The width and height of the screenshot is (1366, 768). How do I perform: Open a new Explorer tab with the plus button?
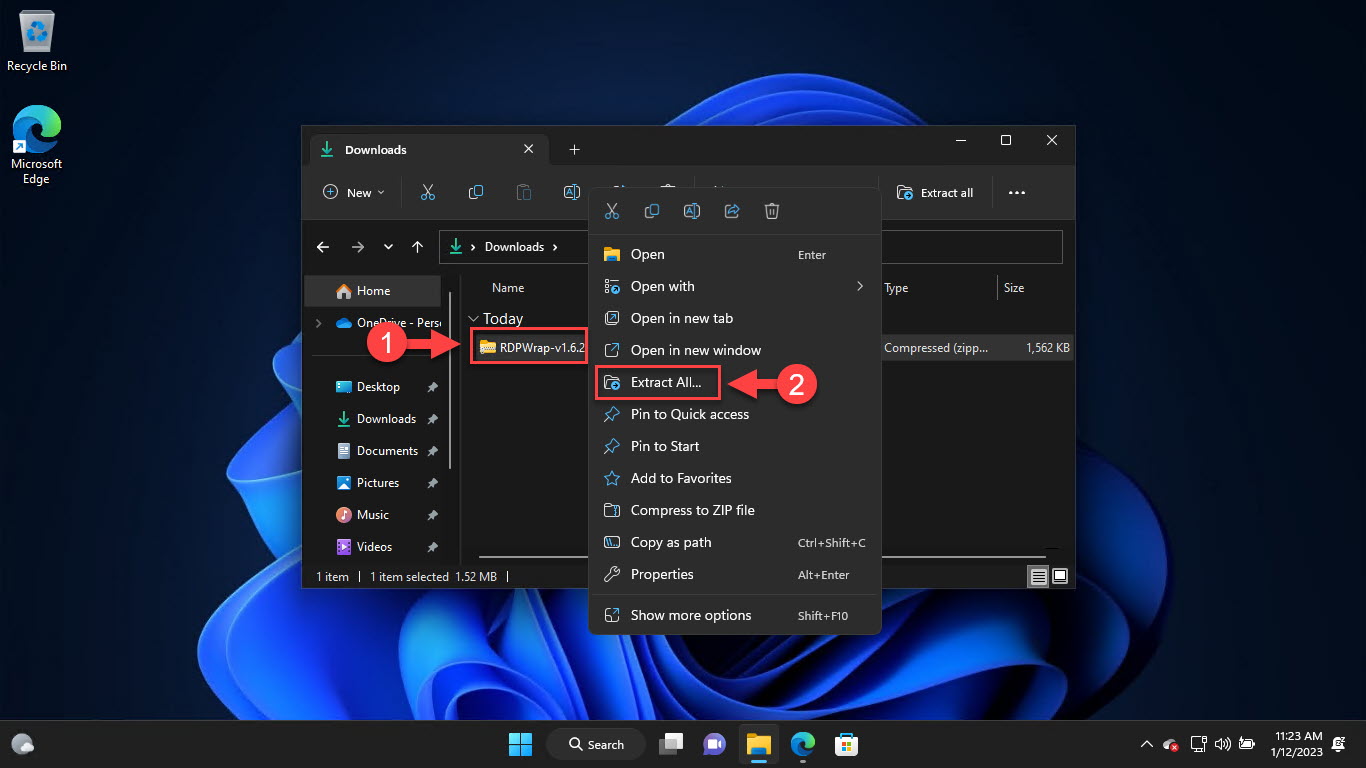point(574,149)
